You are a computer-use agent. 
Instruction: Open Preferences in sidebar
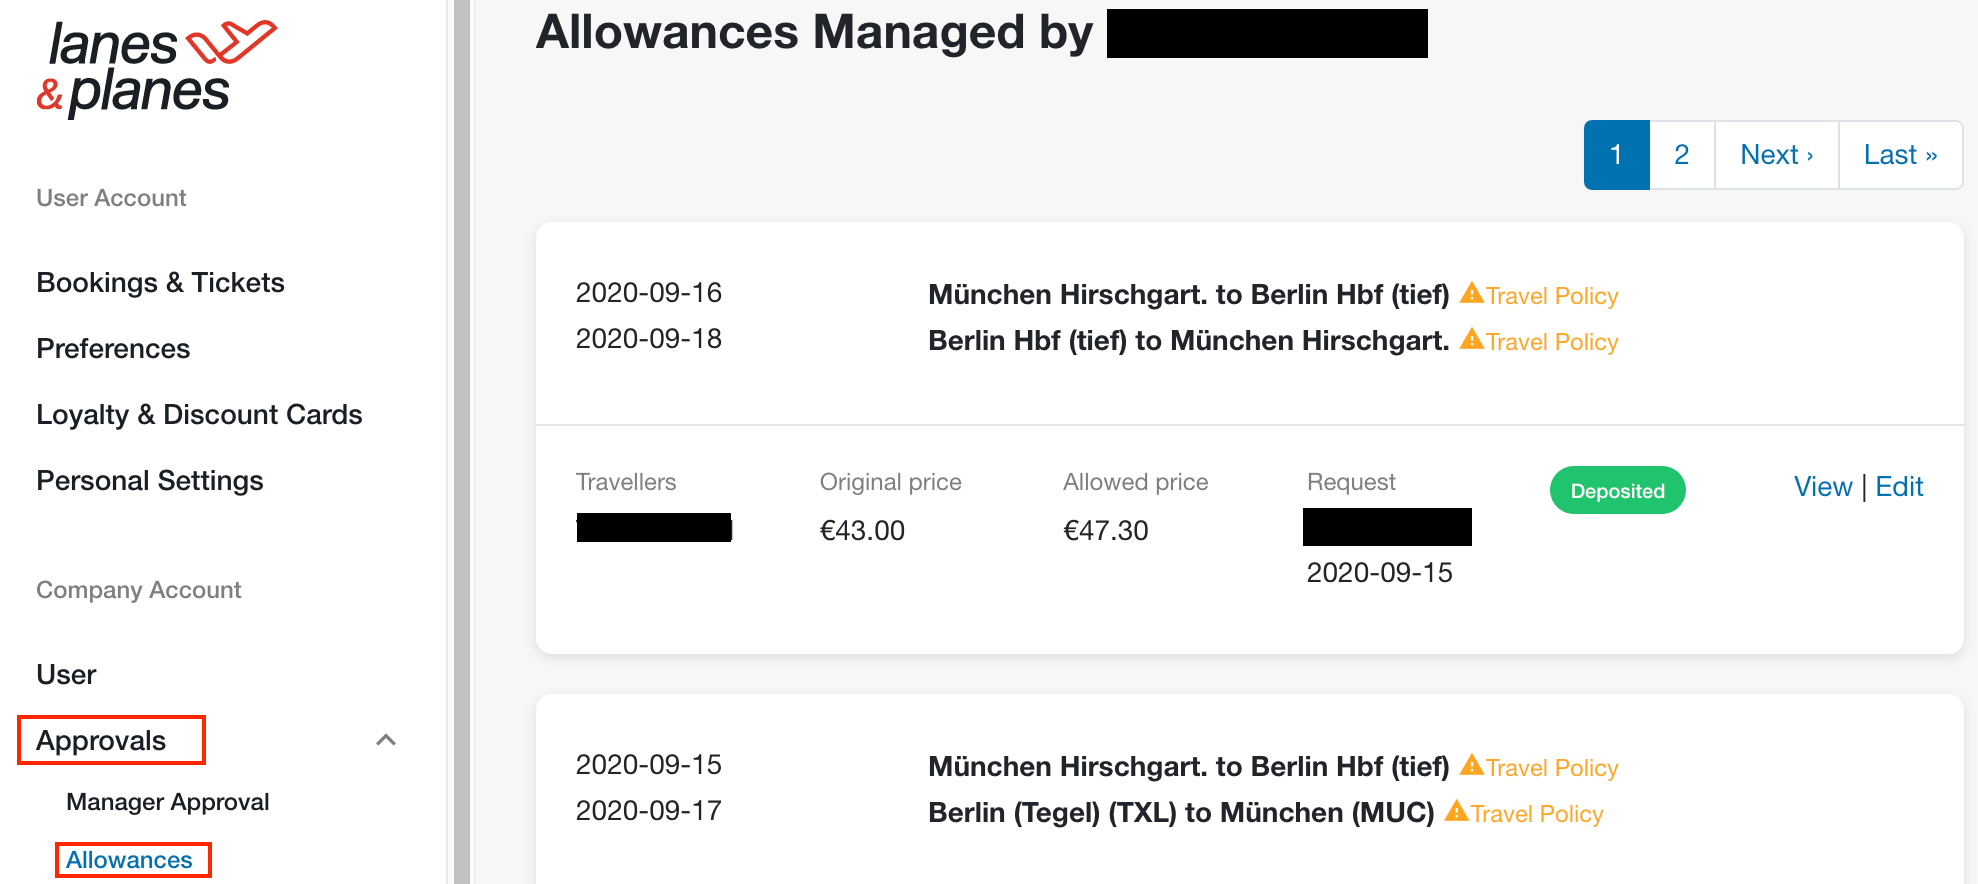[113, 349]
